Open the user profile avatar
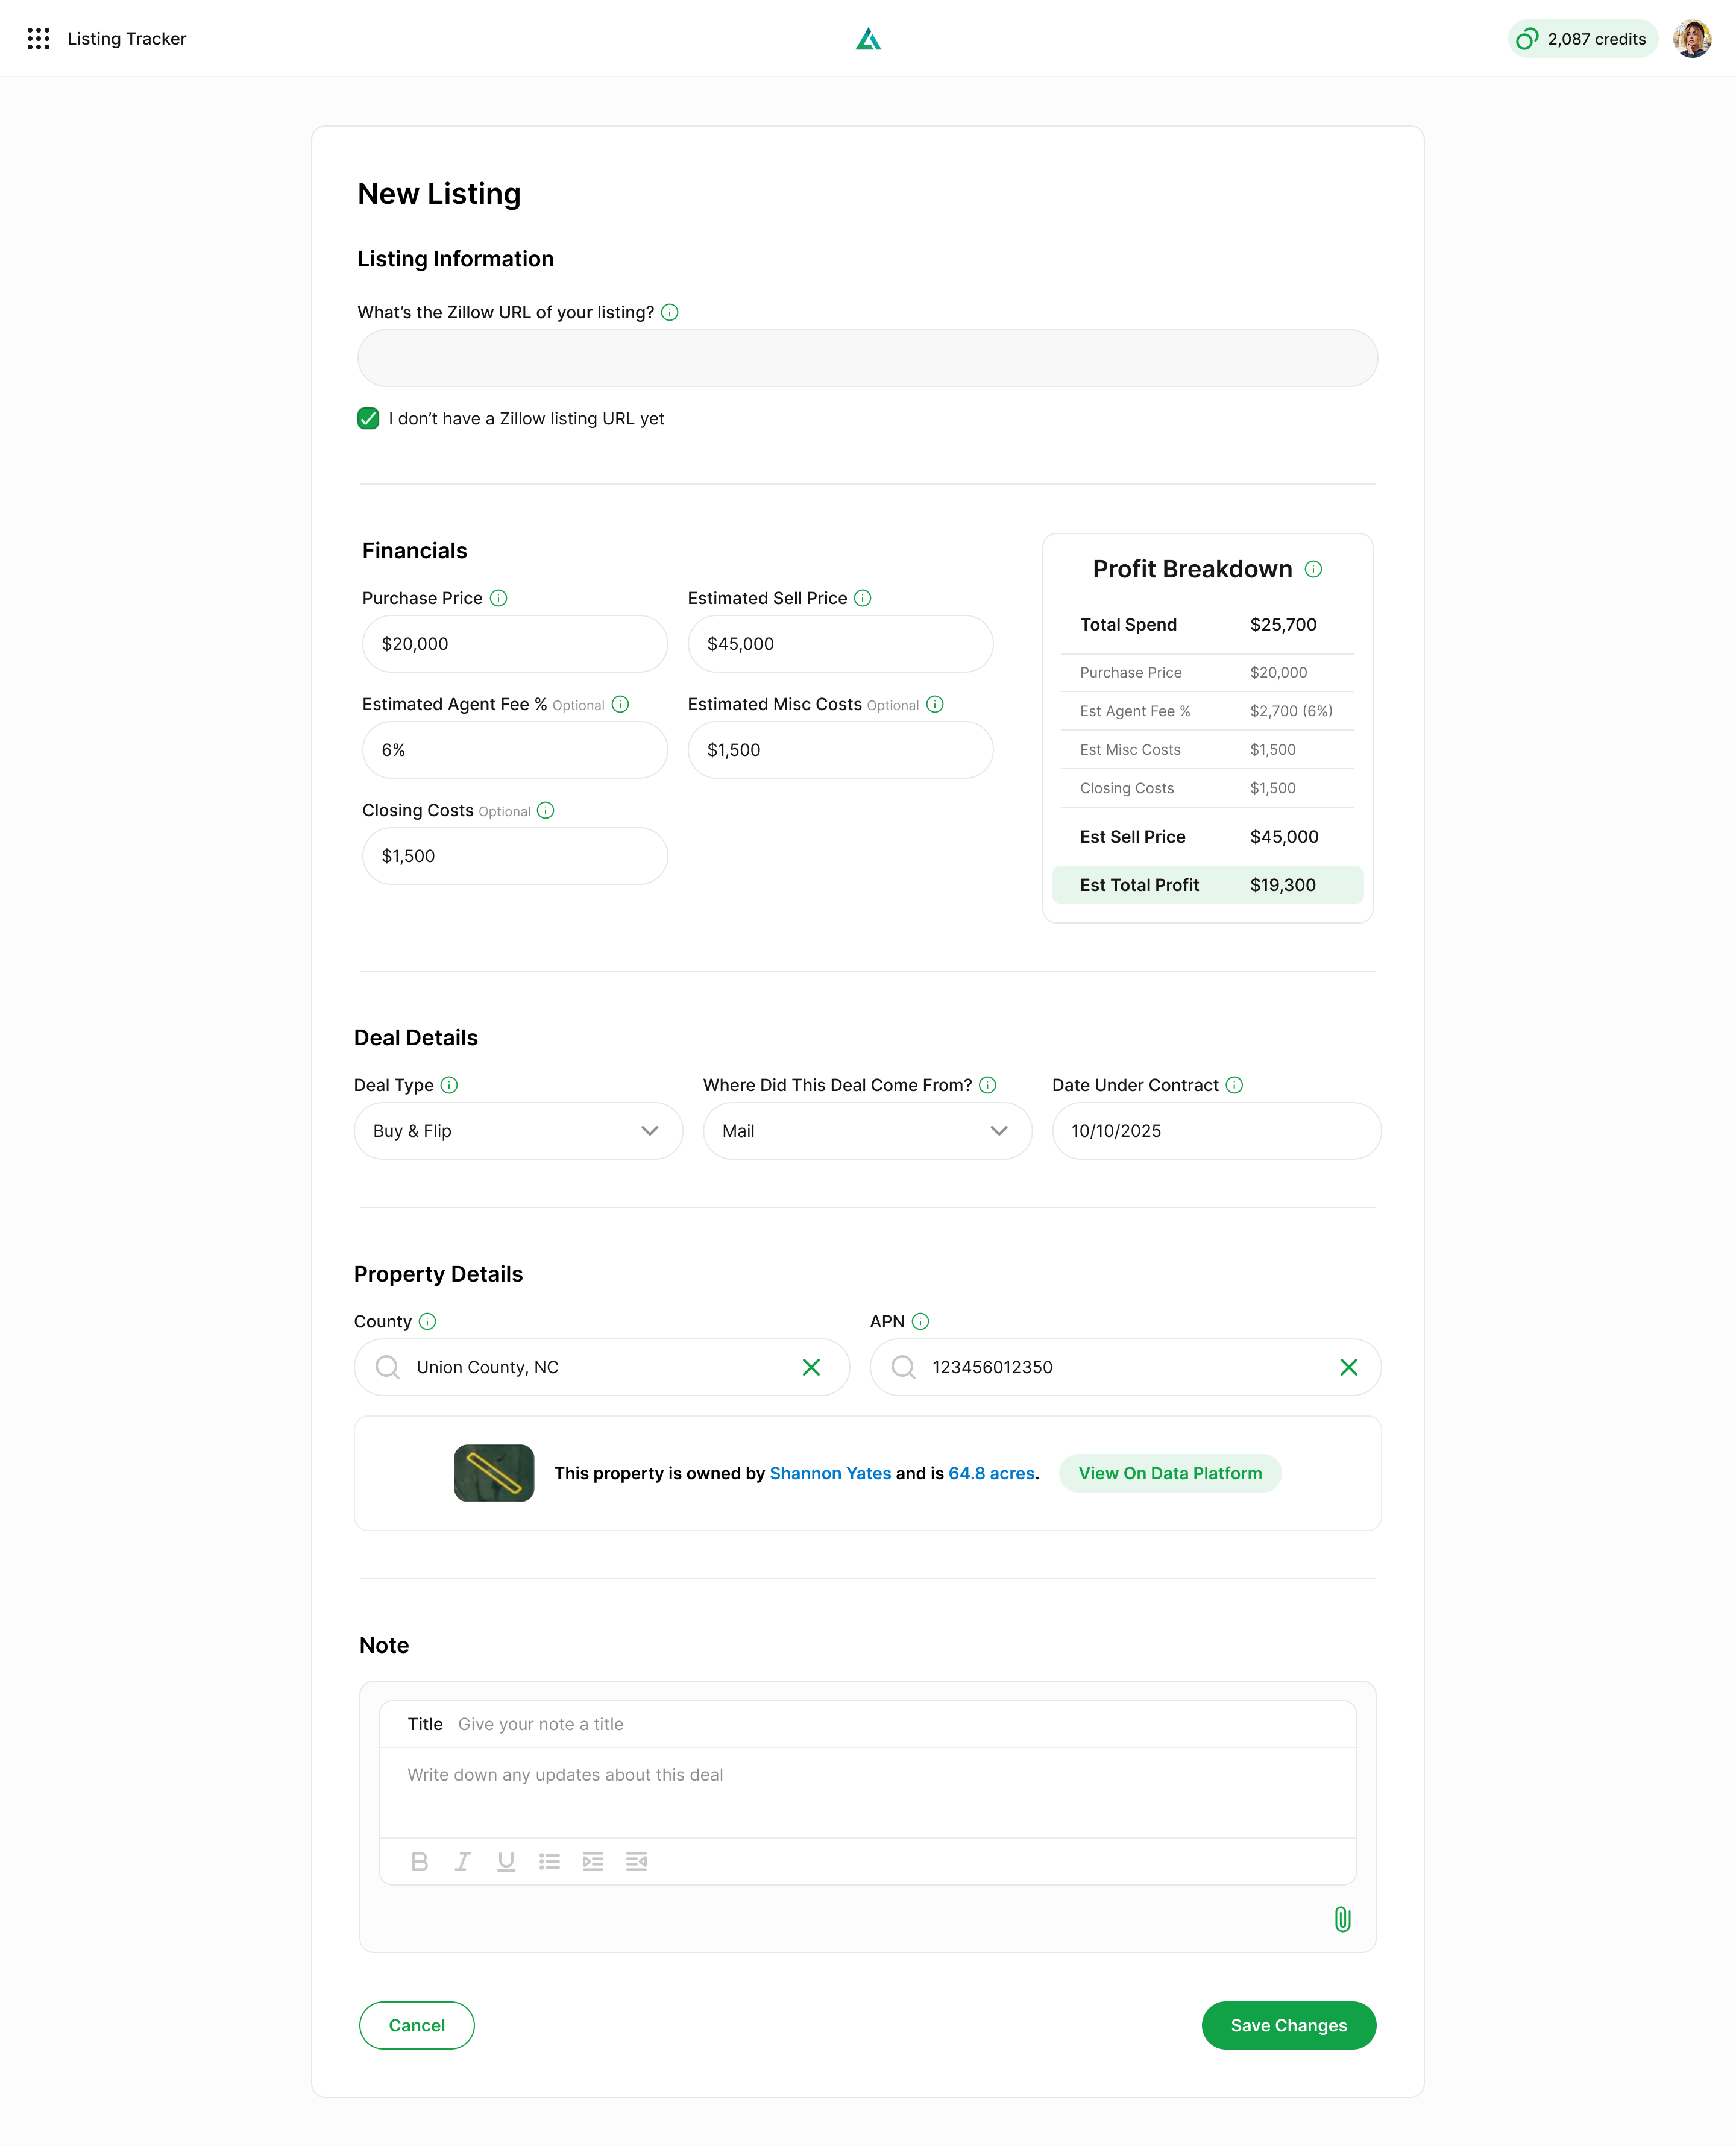Screen dimensions: 1736x2146 click(x=1692, y=39)
